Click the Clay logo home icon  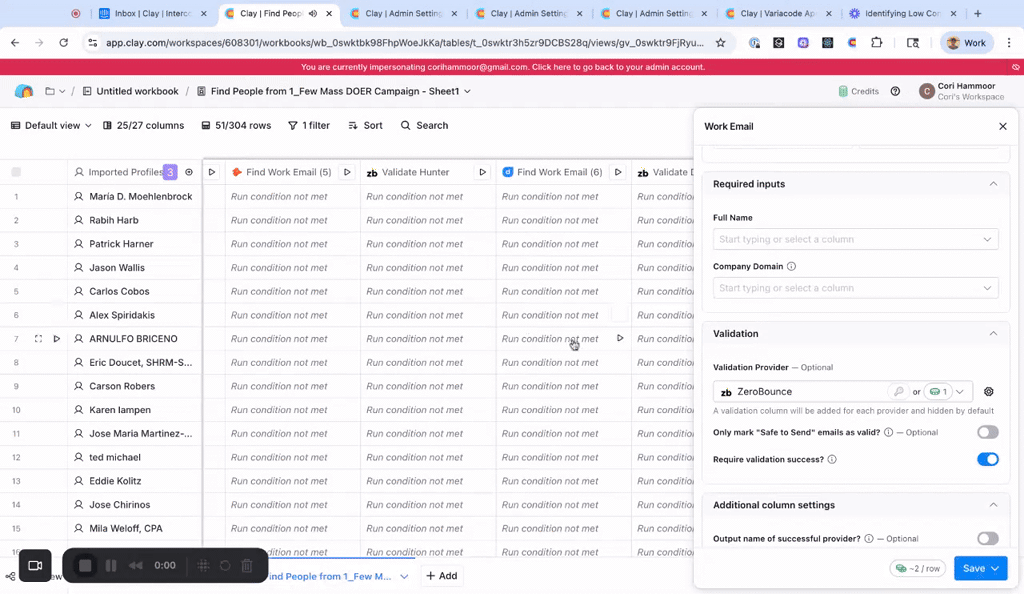(24, 91)
